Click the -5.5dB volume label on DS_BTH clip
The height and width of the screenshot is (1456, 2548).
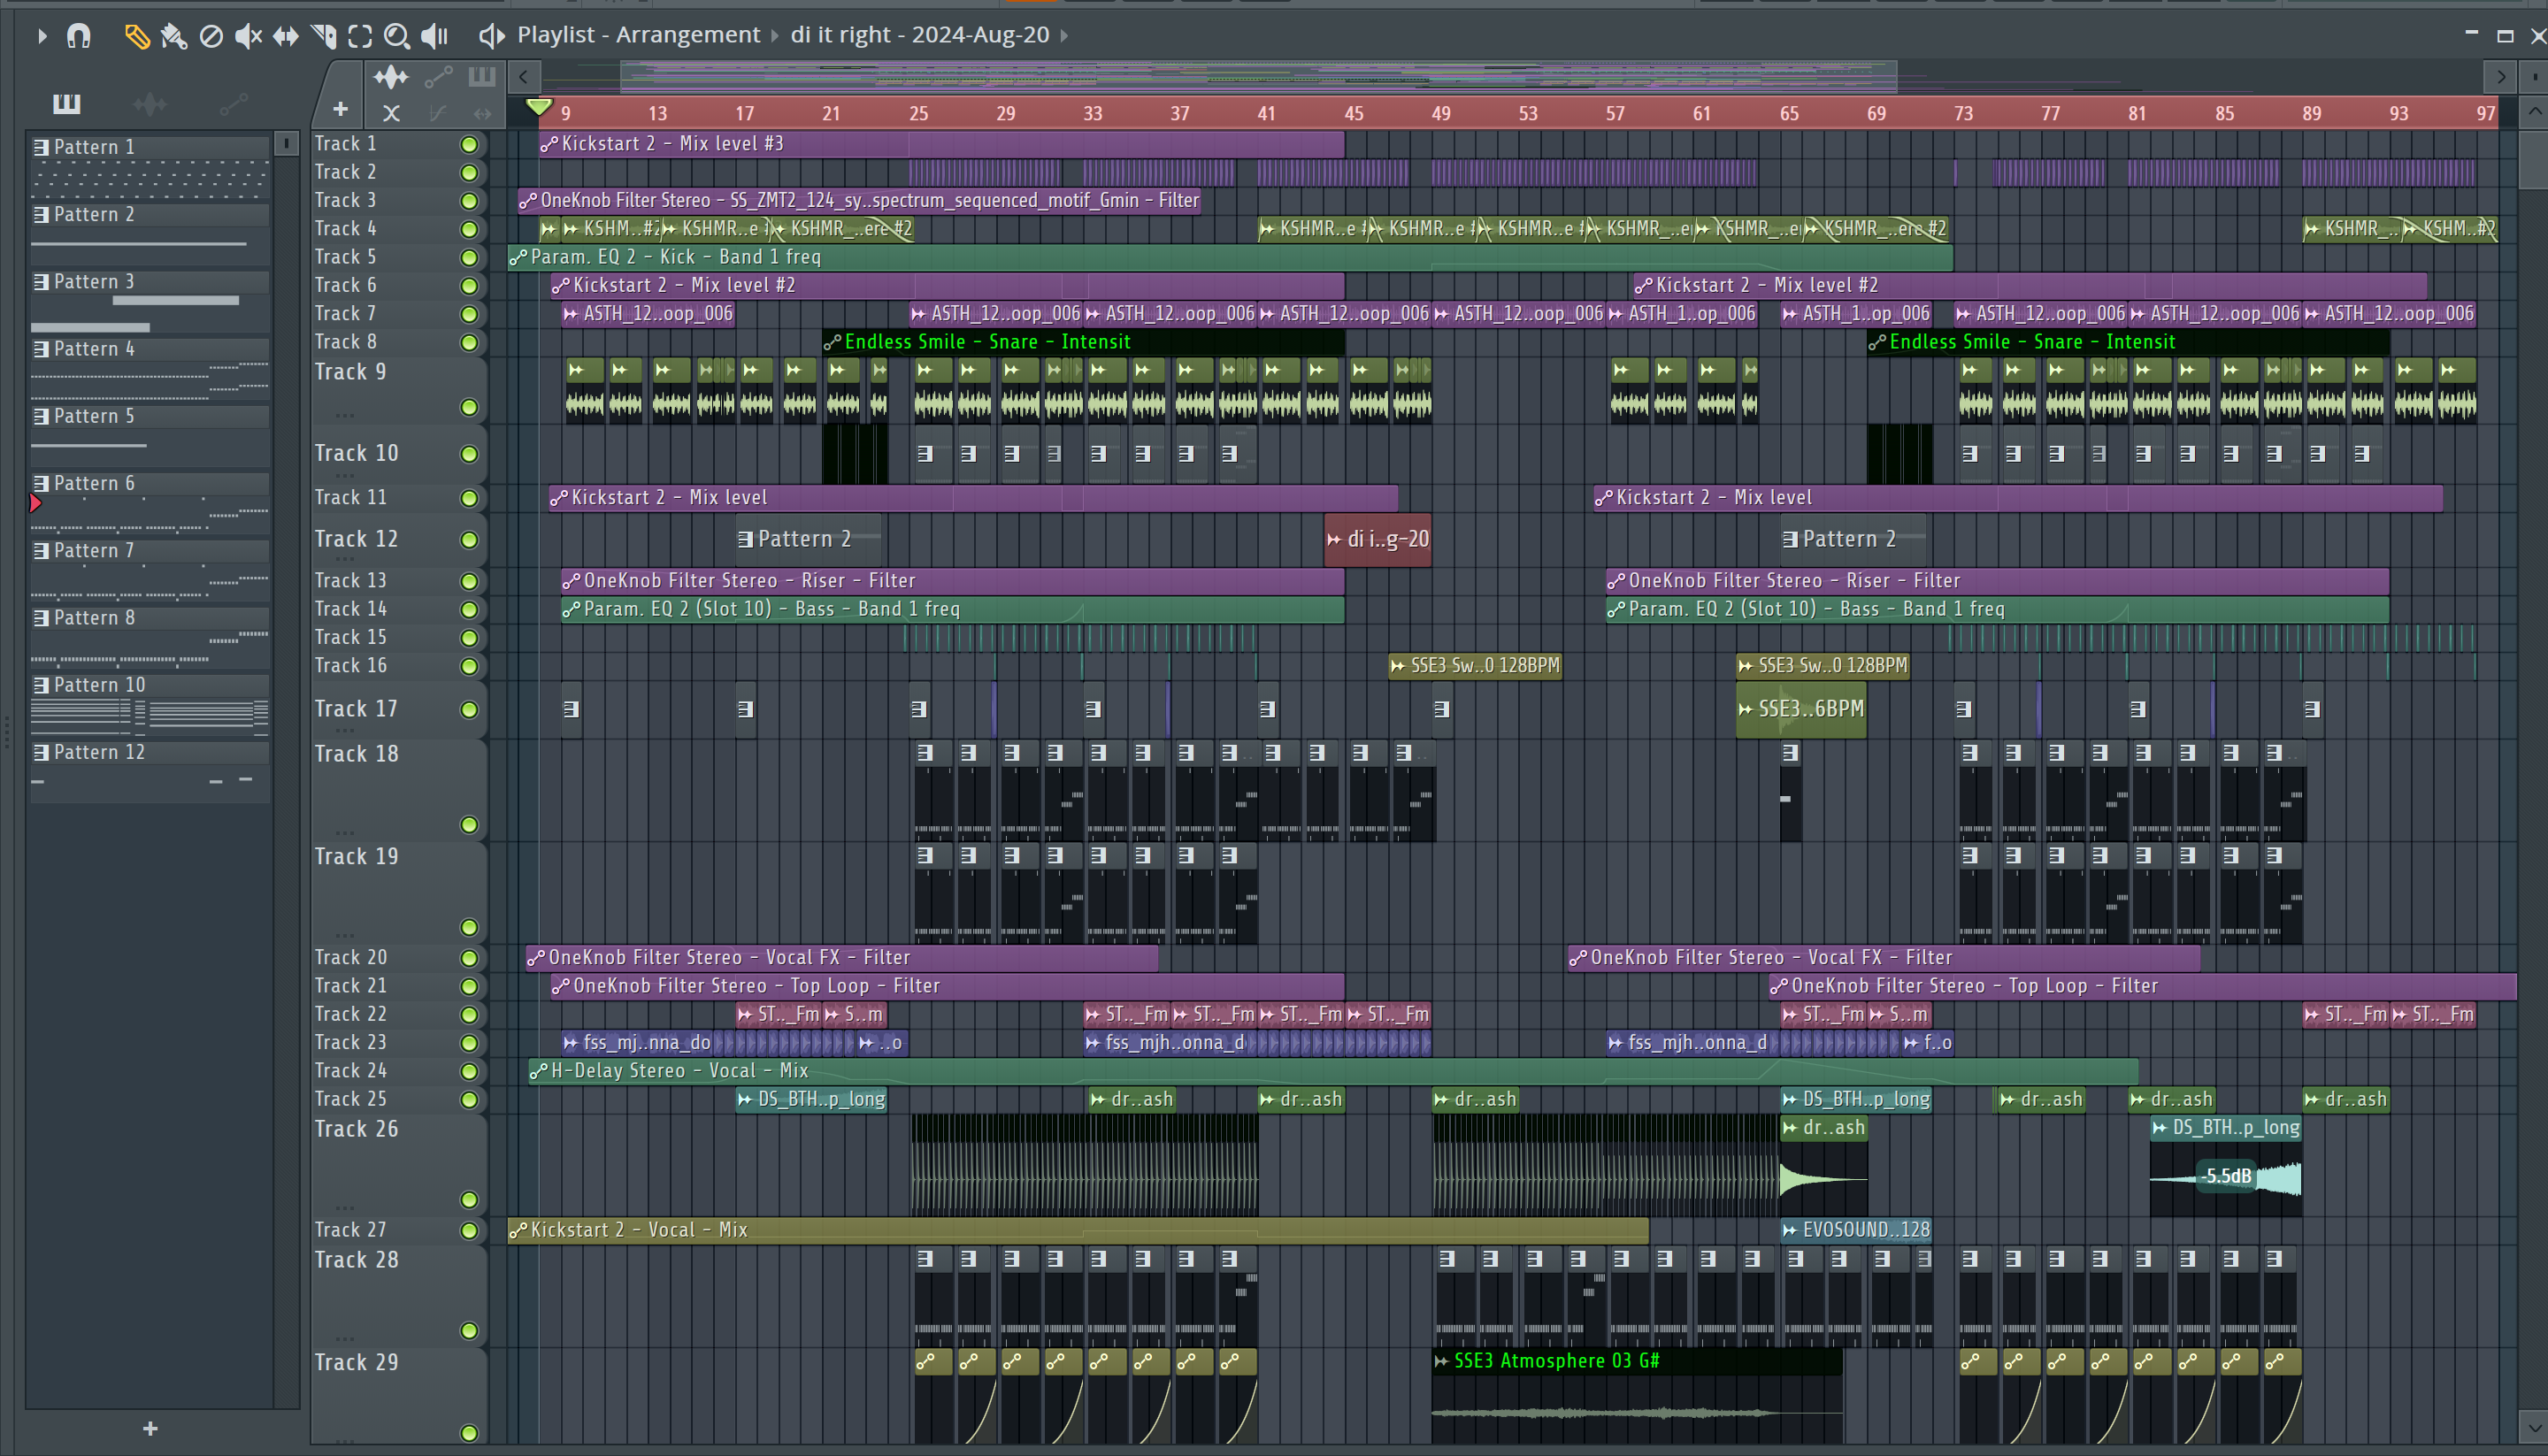tap(2228, 1177)
